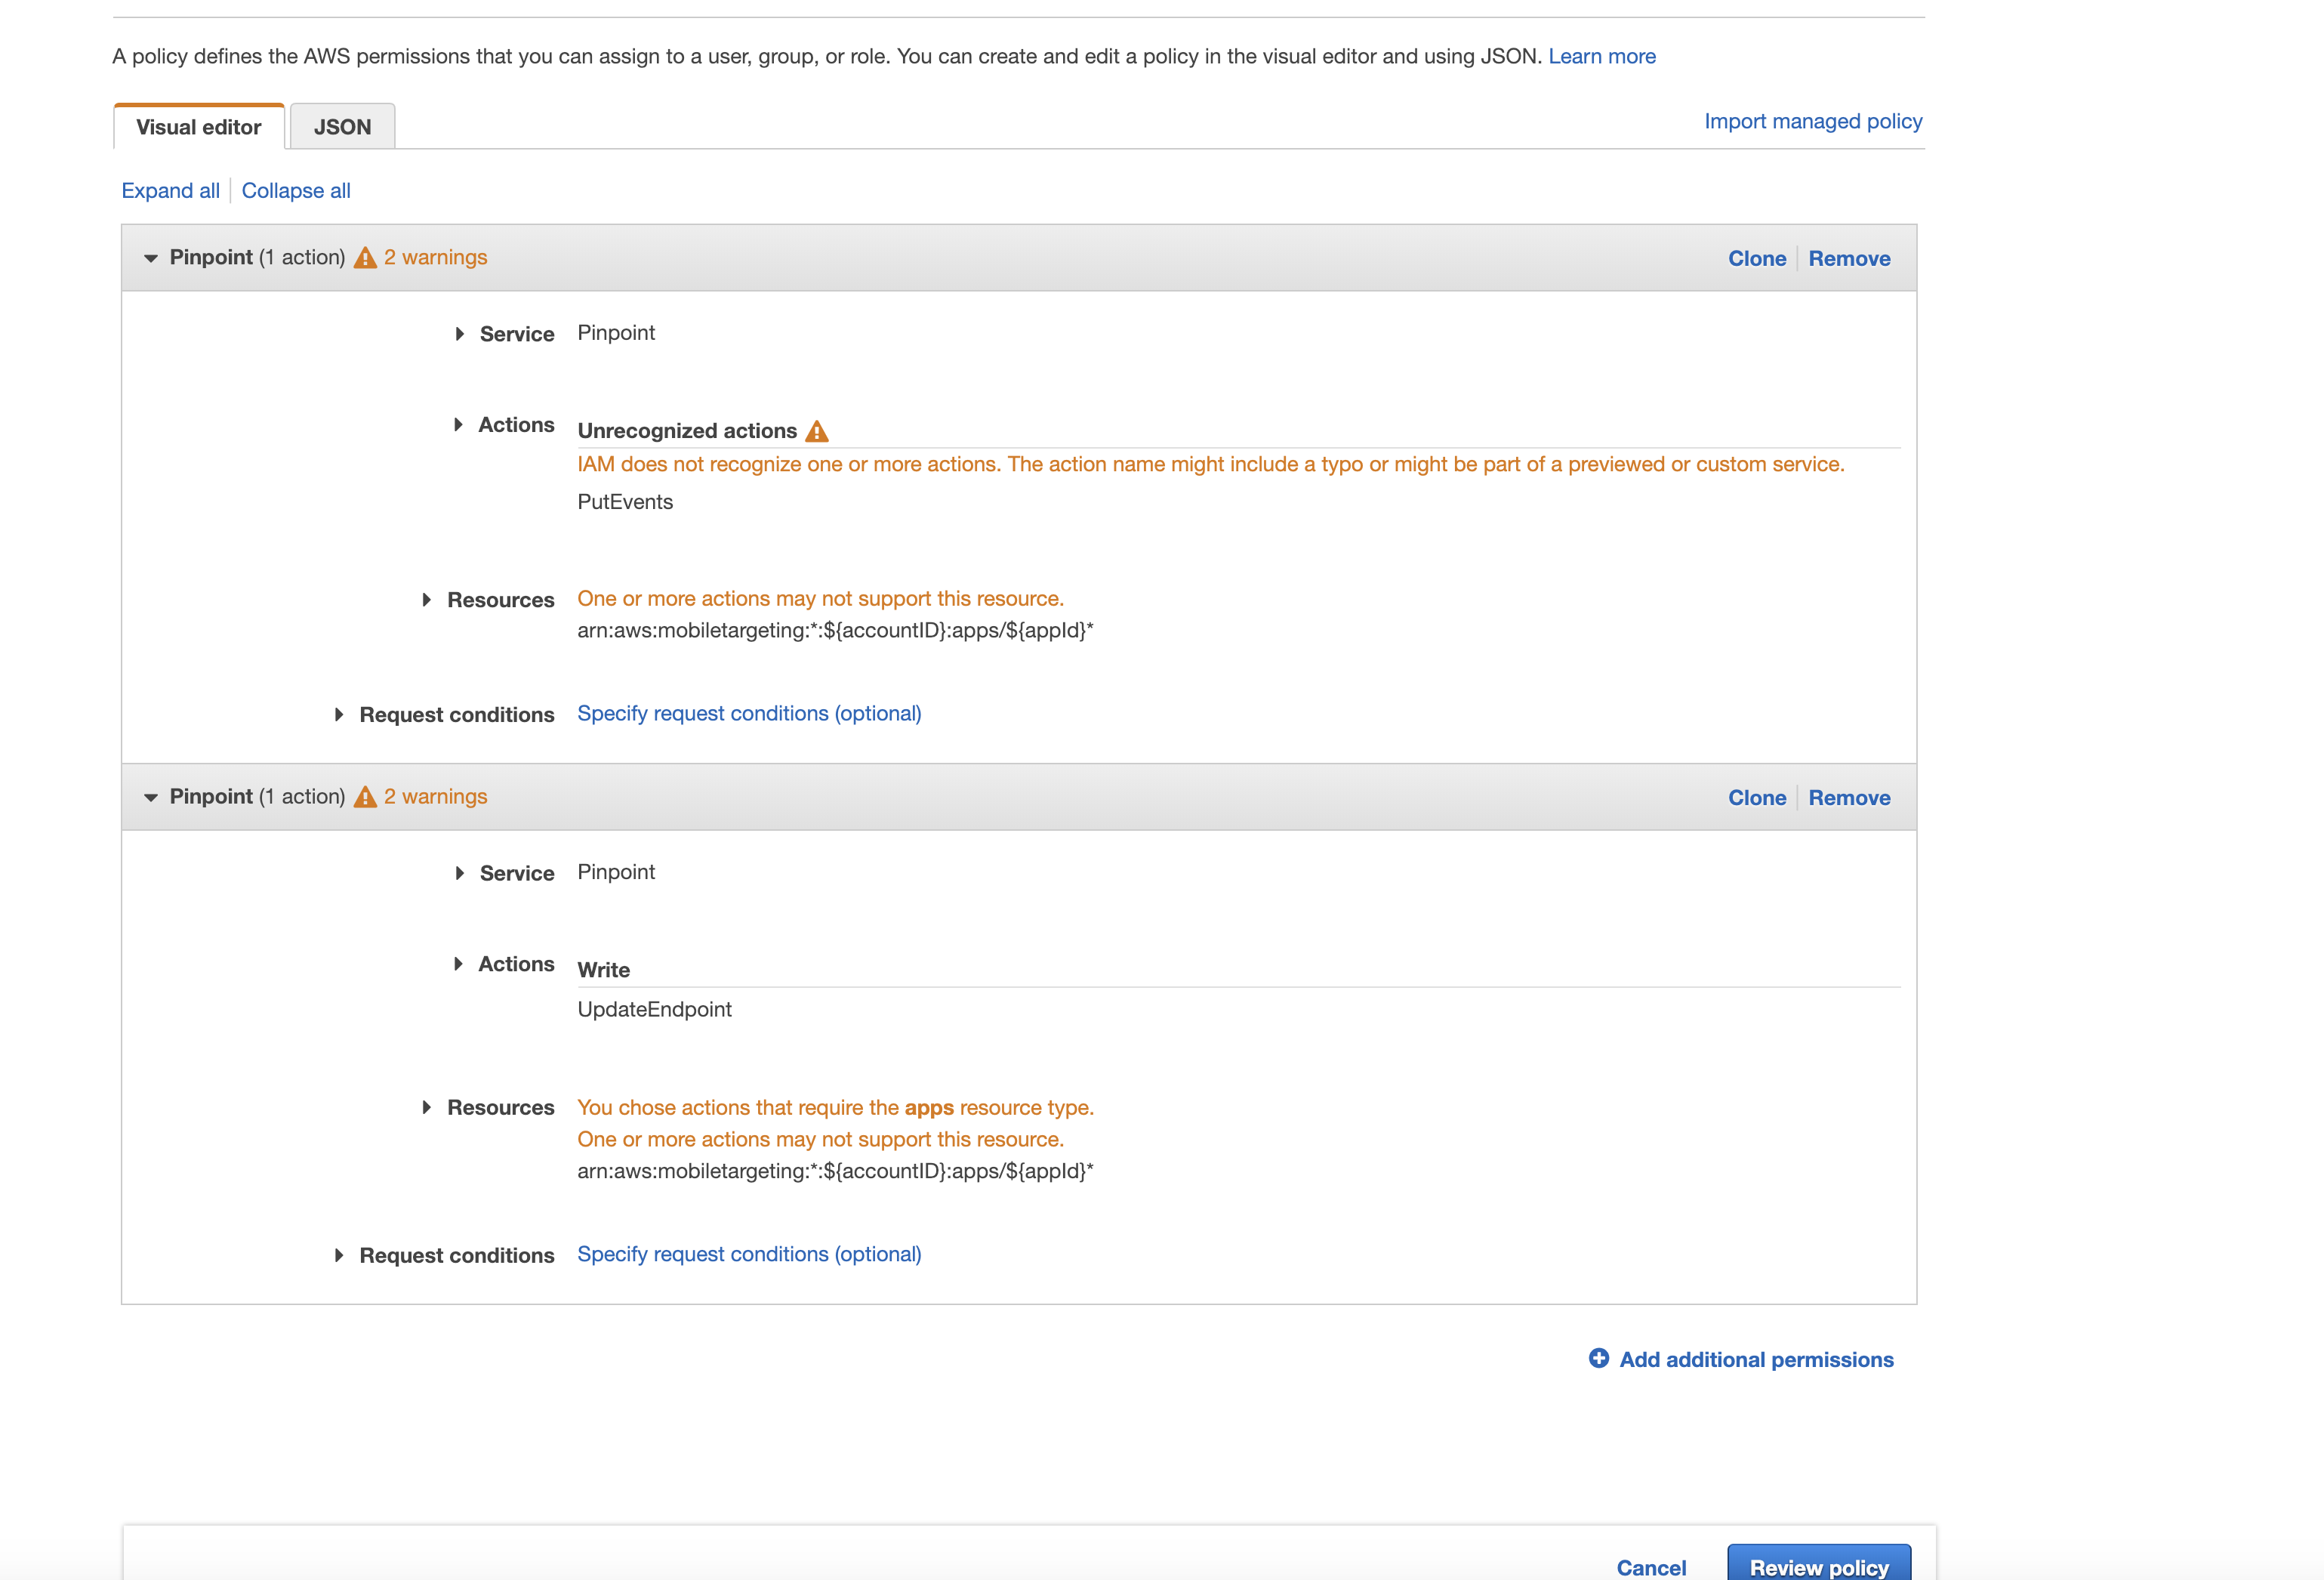The image size is (2324, 1580).
Task: Clone the first Pinpoint statement
Action: (1757, 259)
